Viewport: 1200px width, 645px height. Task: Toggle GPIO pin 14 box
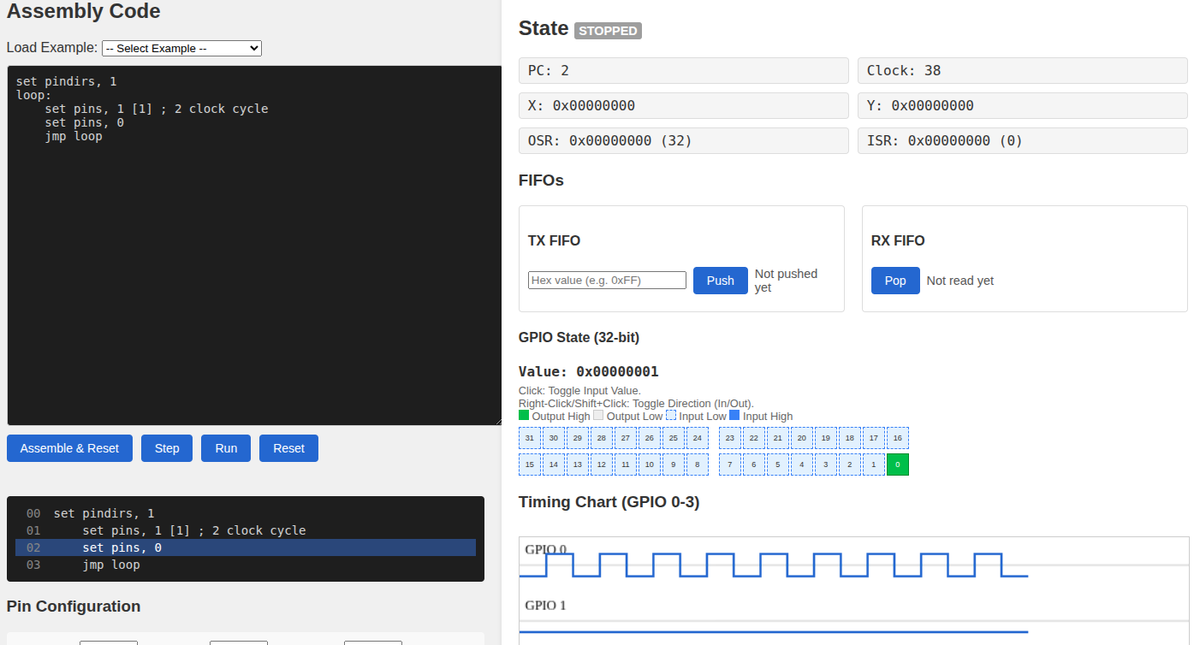click(553, 464)
